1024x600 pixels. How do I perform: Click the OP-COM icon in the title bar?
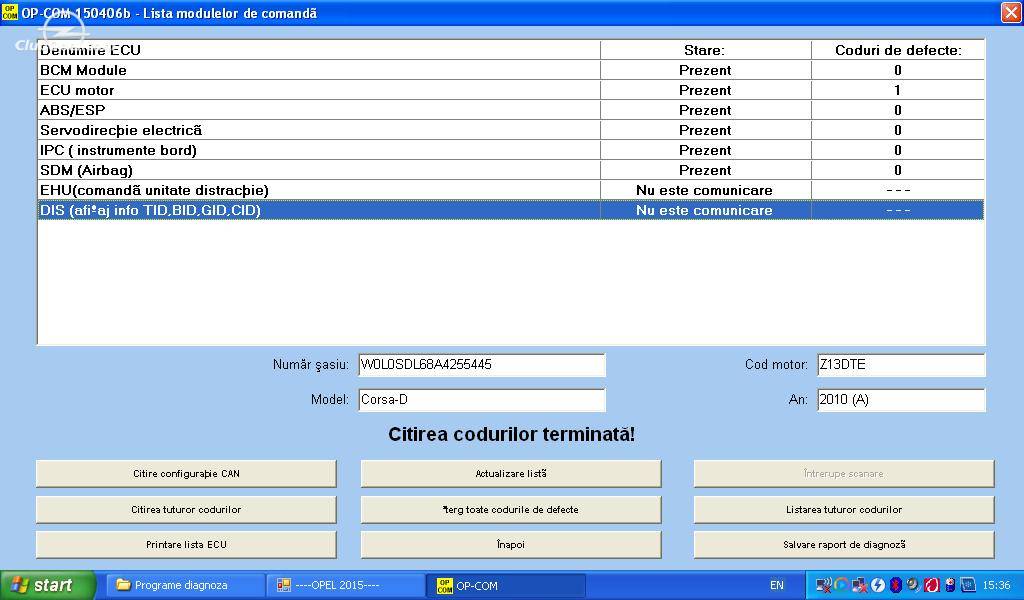pos(10,12)
